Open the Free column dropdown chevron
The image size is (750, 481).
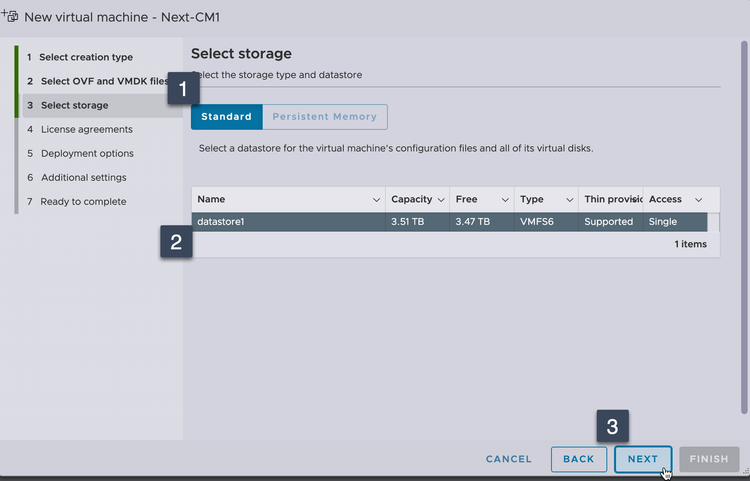pyautogui.click(x=505, y=200)
